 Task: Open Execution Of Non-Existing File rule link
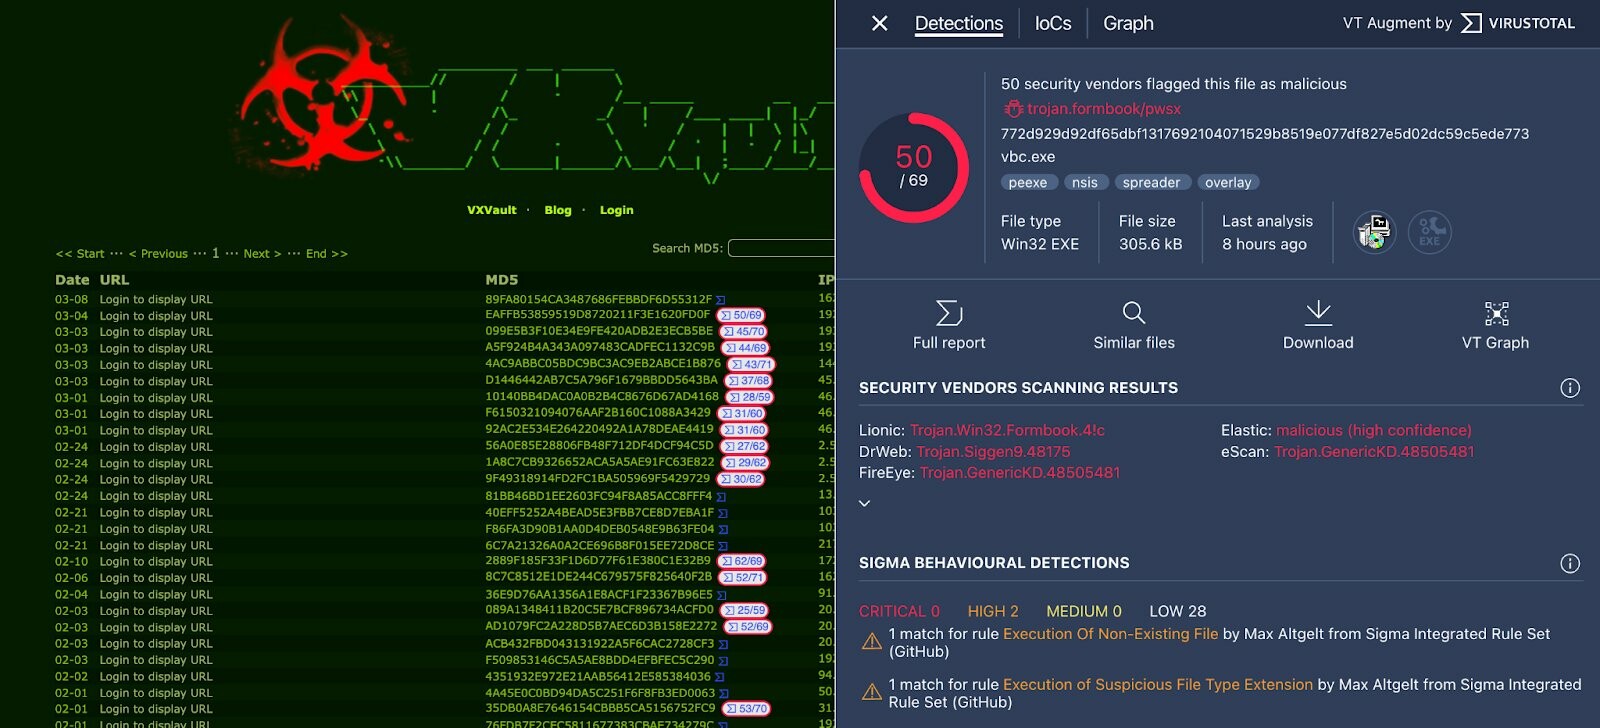[1110, 634]
